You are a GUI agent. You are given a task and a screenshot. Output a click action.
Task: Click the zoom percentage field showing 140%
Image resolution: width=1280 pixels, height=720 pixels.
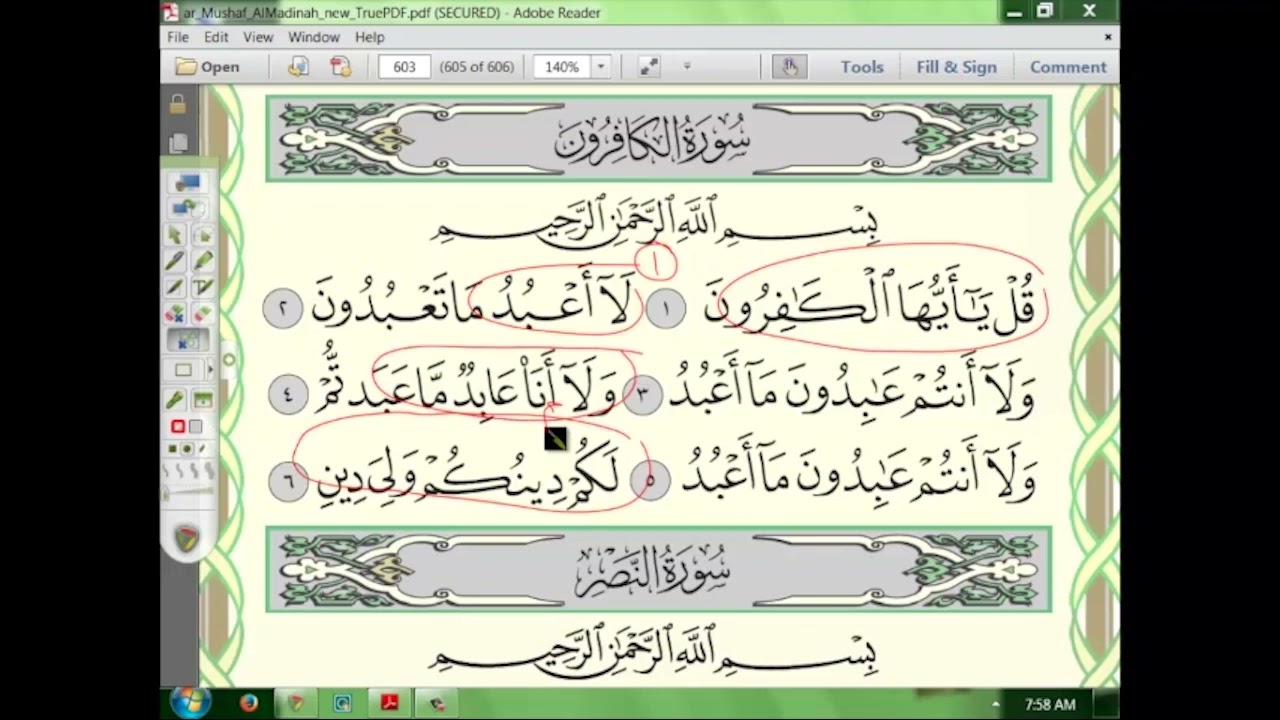click(561, 67)
